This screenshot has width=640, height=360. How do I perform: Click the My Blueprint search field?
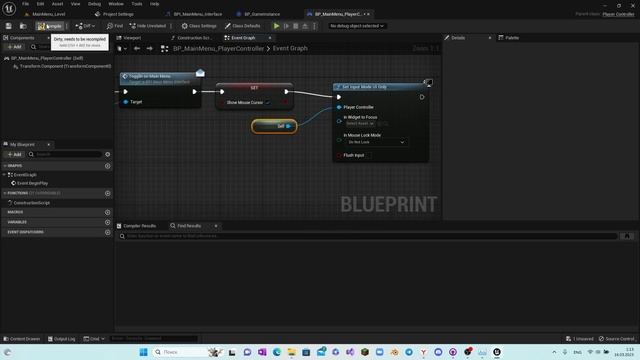[64, 154]
